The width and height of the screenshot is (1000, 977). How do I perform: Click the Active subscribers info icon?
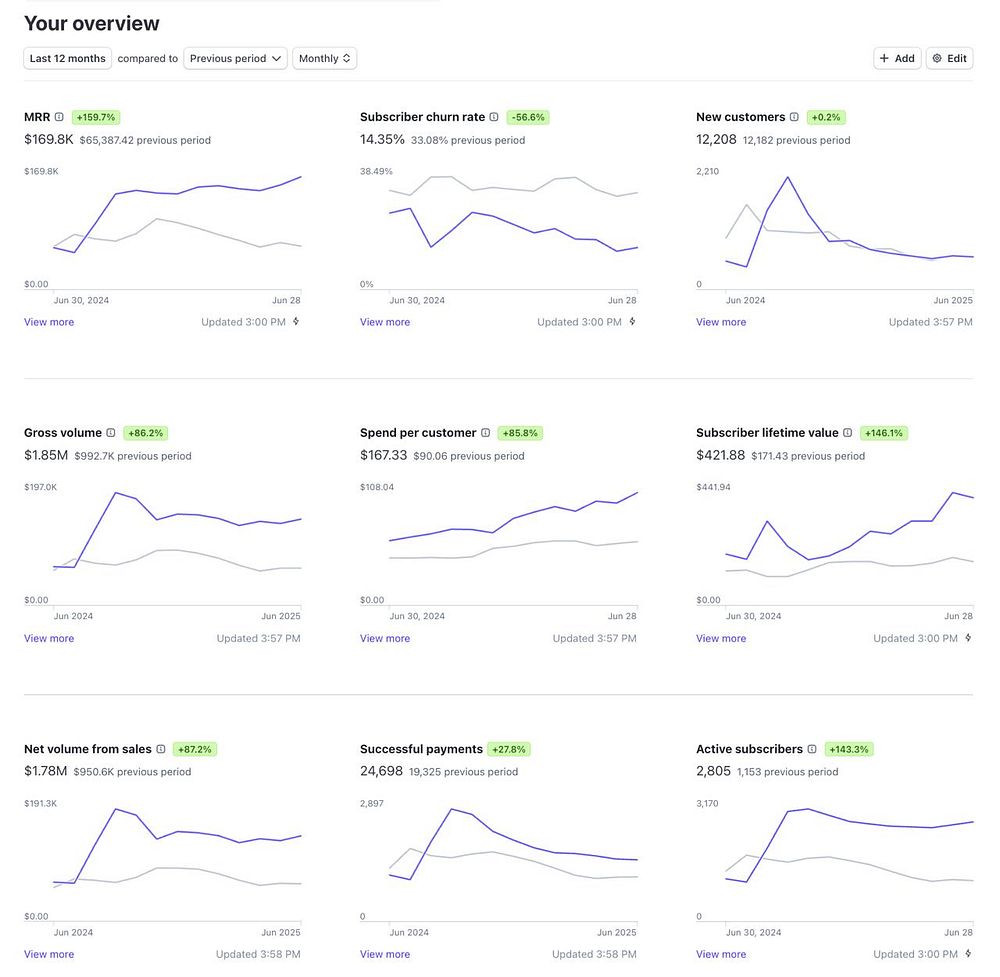tap(812, 749)
